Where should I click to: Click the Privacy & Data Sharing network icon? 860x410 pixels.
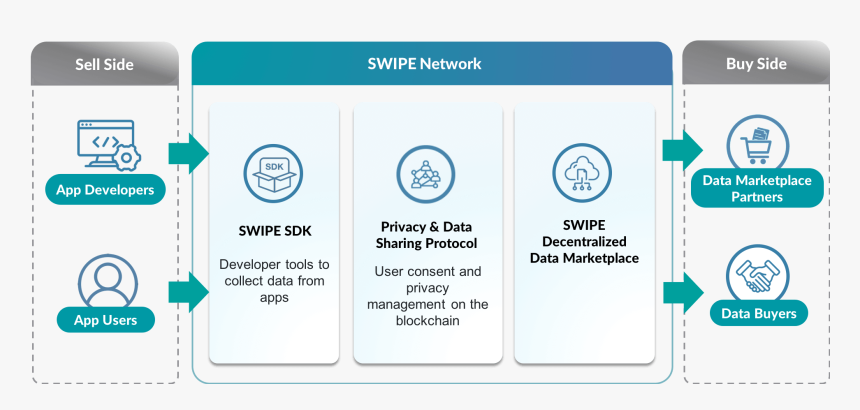point(426,174)
